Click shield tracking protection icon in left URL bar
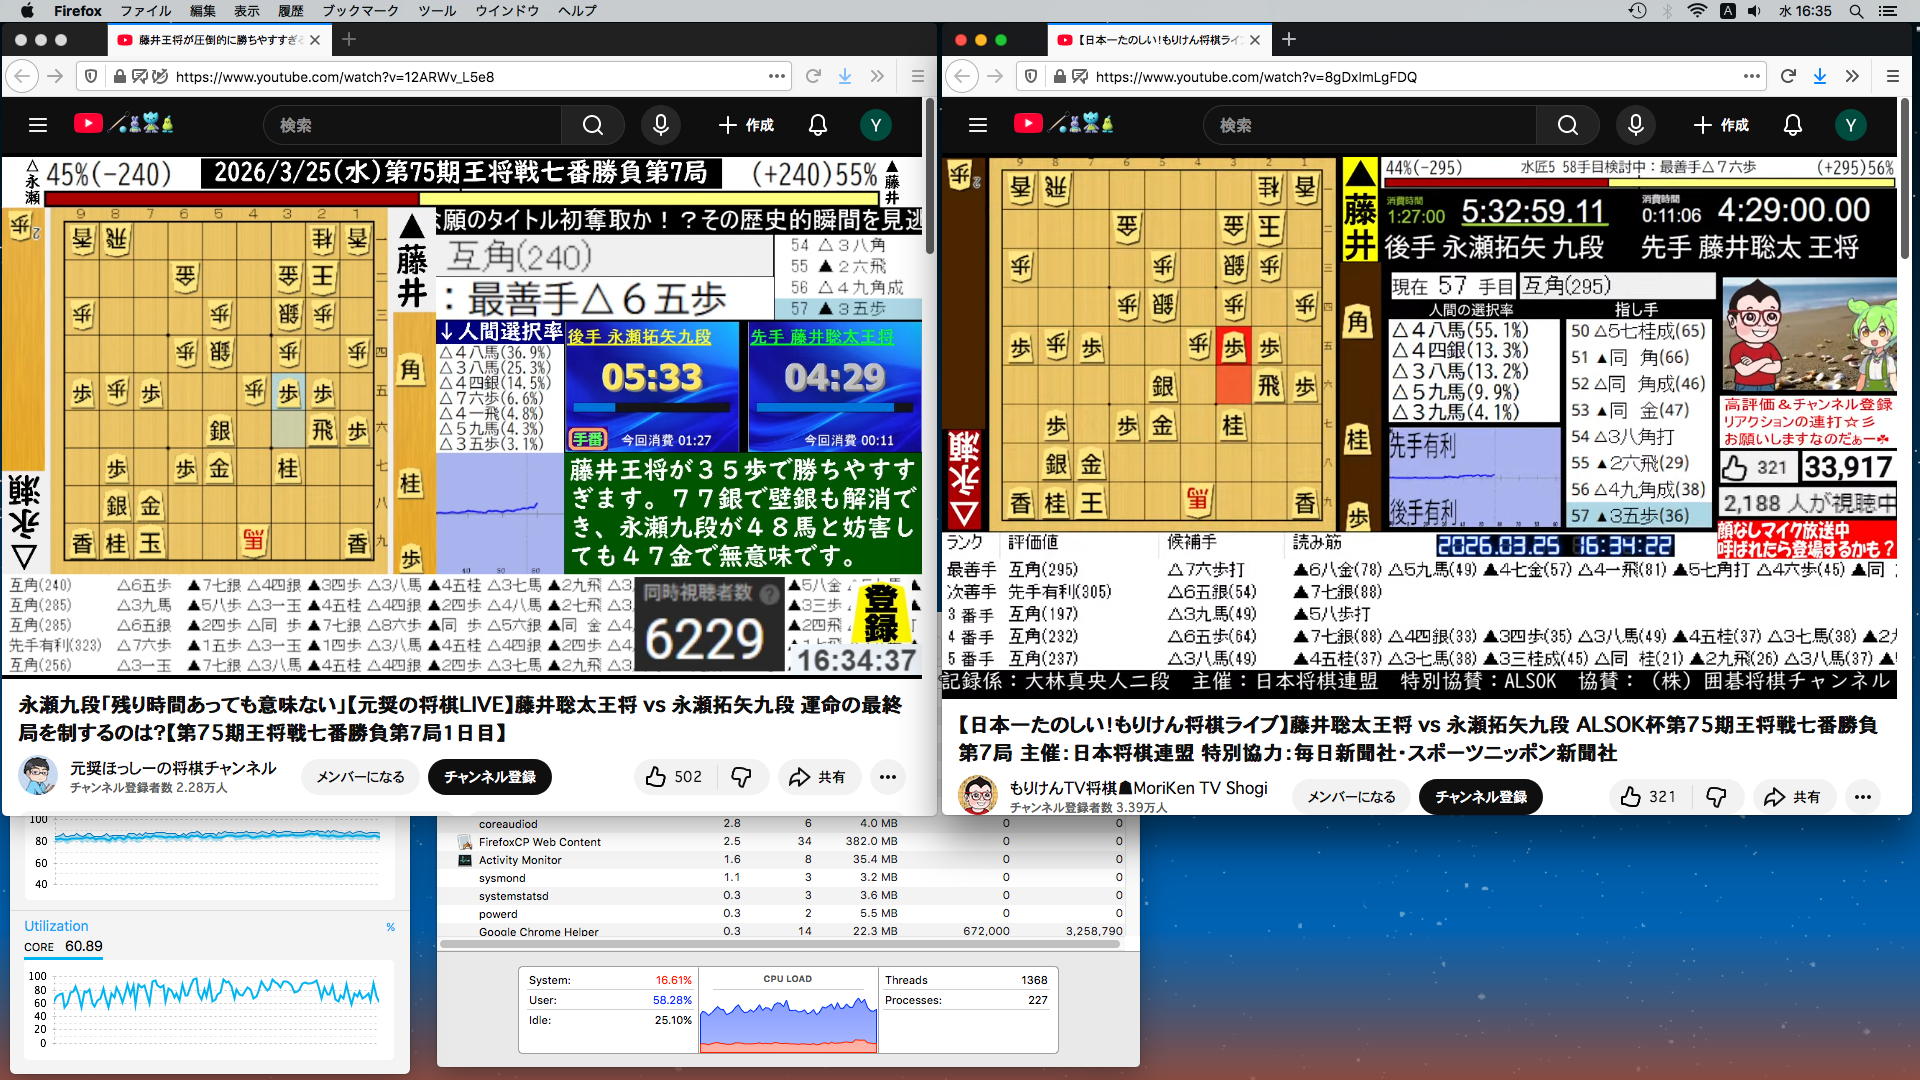Screen dimensions: 1920x1080 (91, 76)
